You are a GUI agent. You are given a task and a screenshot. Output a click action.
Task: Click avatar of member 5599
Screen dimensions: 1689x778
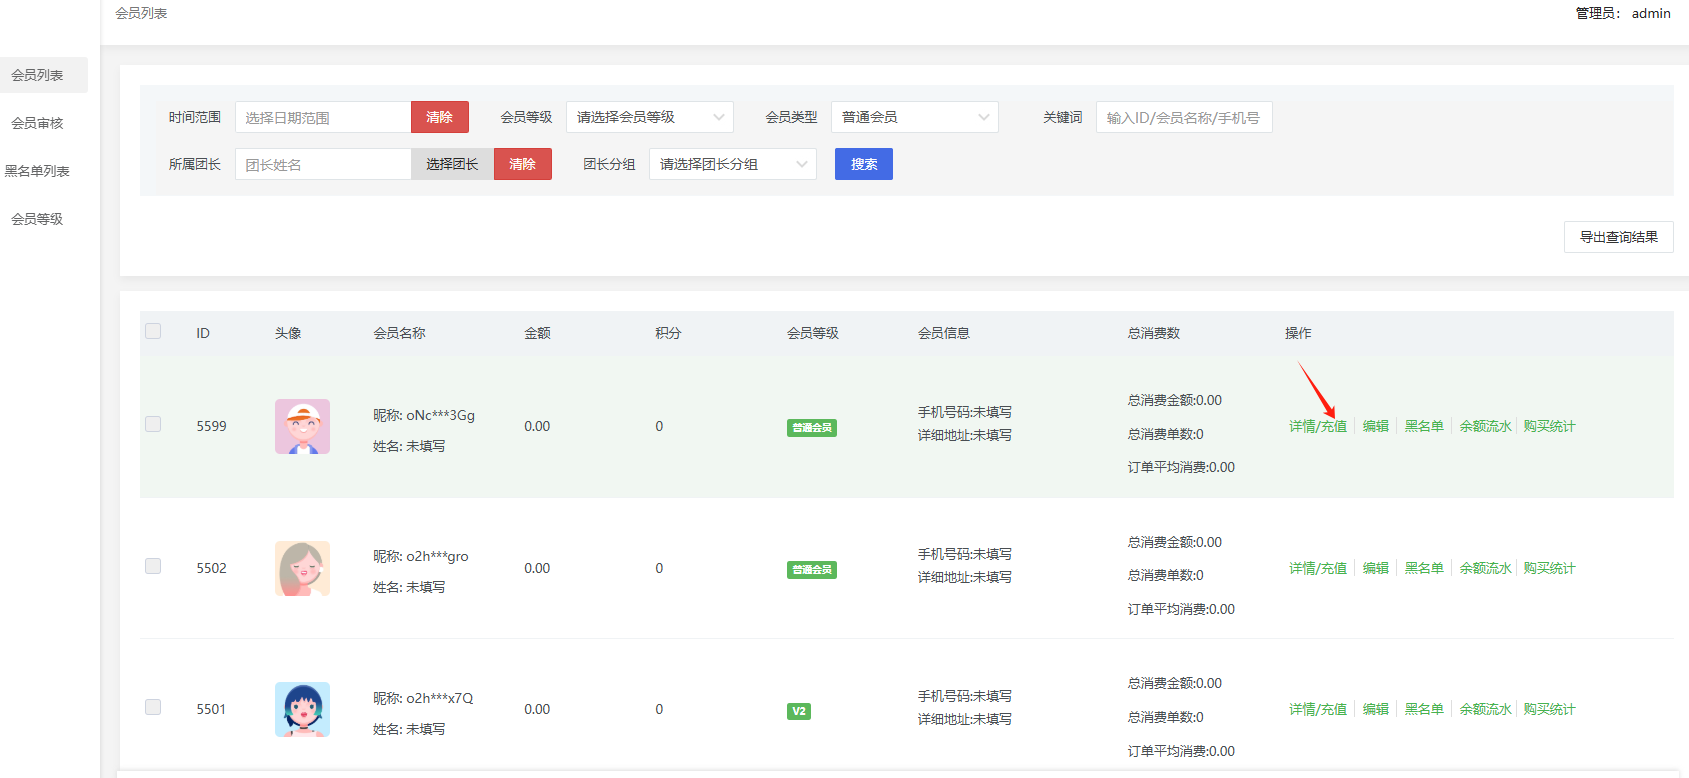click(302, 427)
